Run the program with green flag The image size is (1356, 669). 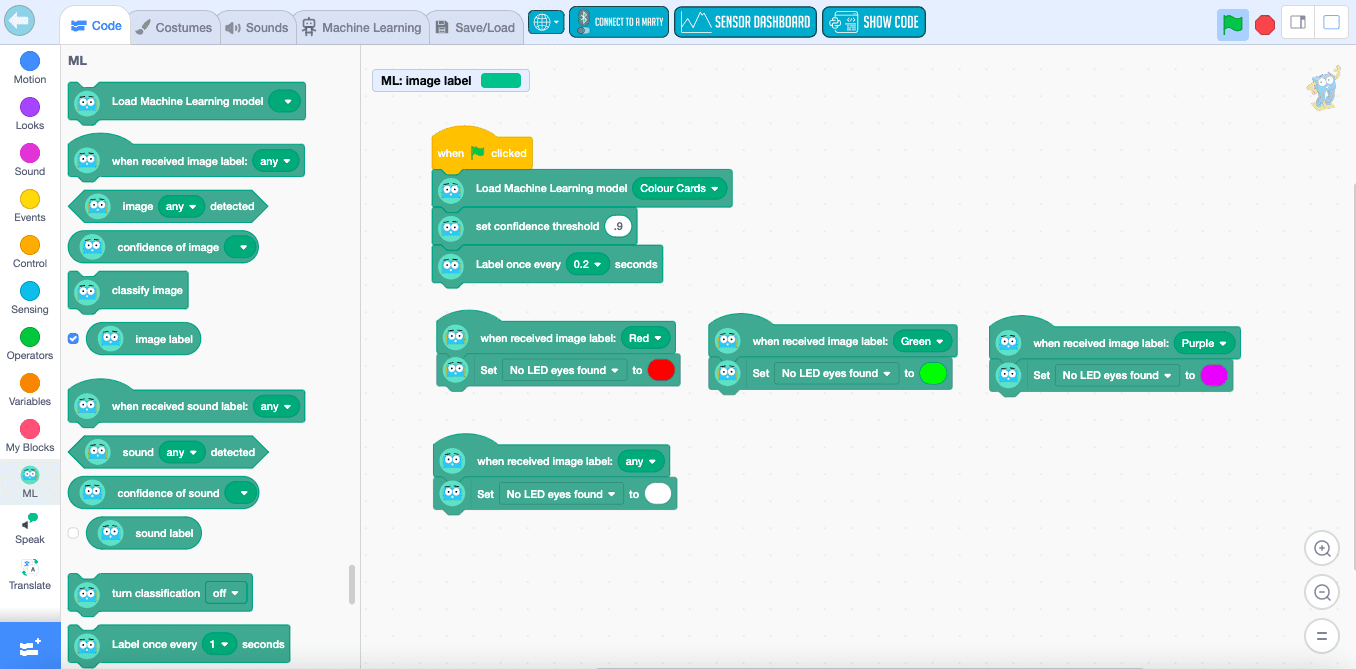[1233, 24]
